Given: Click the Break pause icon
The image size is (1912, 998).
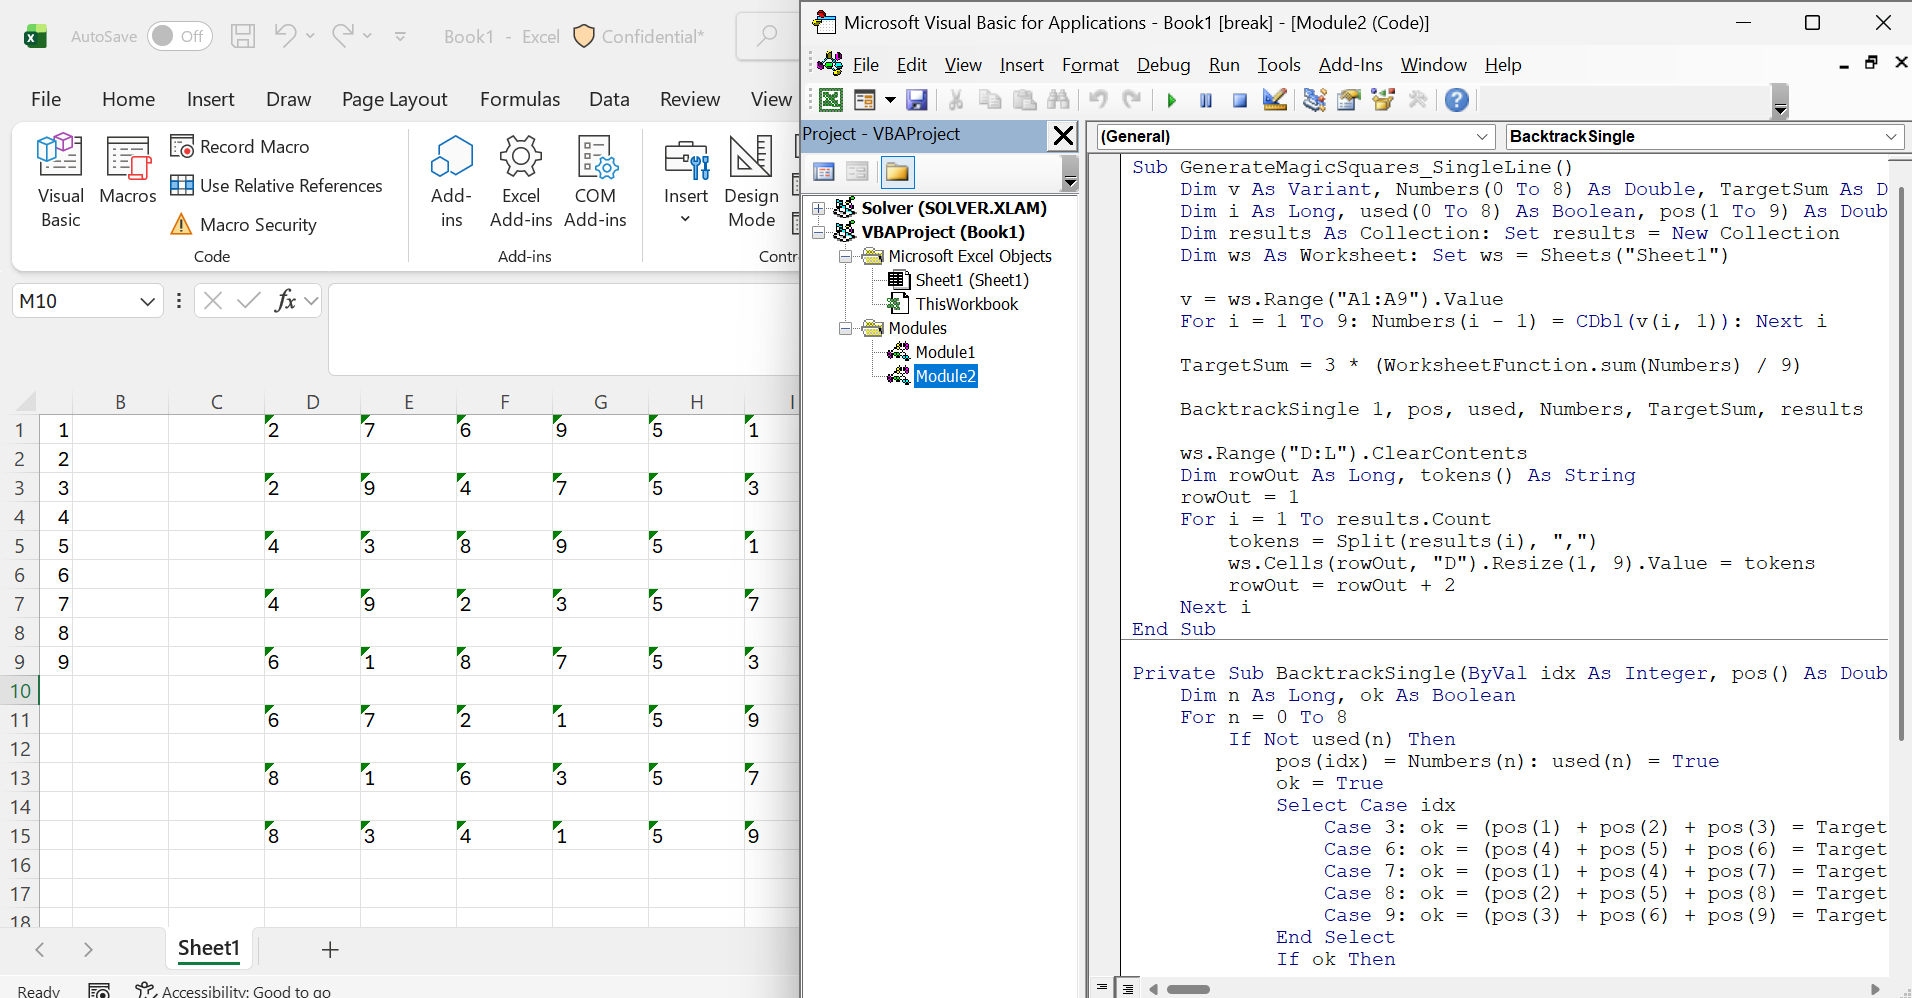Looking at the screenshot, I should [x=1205, y=100].
